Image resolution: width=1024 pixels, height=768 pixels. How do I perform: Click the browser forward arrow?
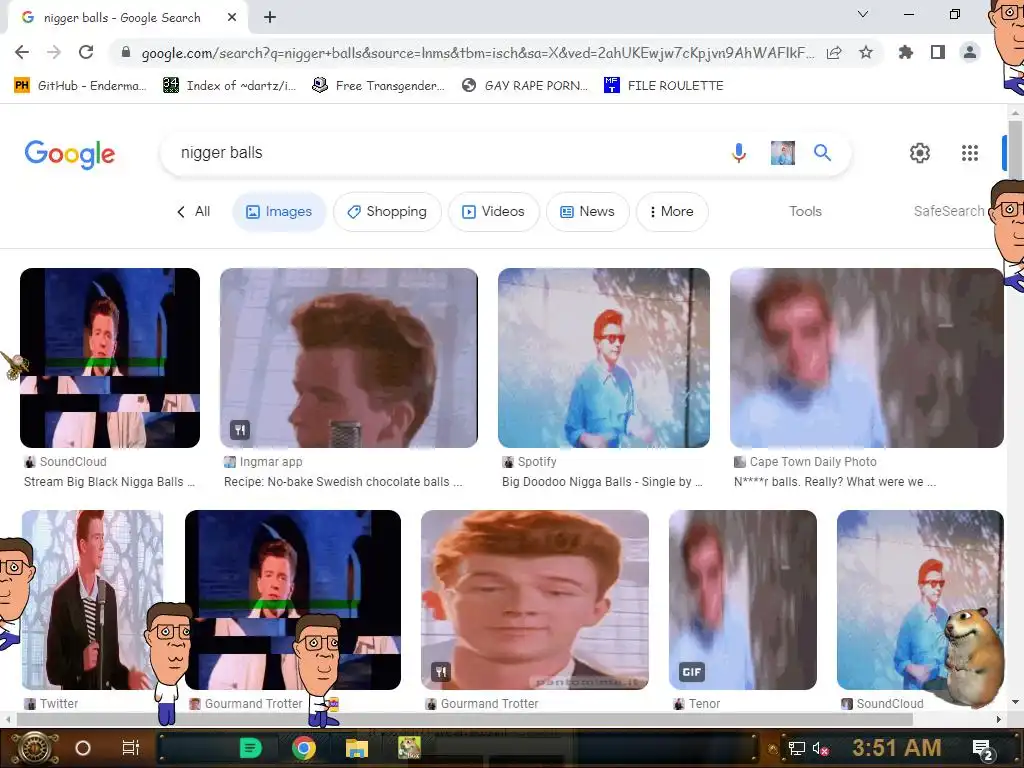(x=54, y=52)
